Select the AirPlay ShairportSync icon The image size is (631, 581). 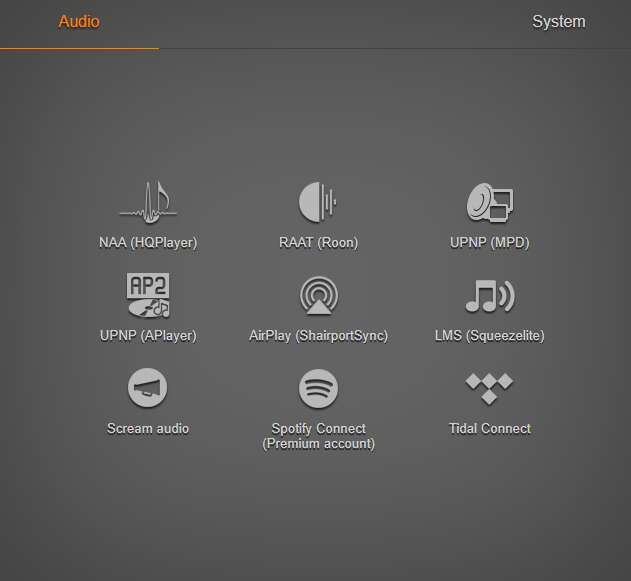(x=318, y=295)
